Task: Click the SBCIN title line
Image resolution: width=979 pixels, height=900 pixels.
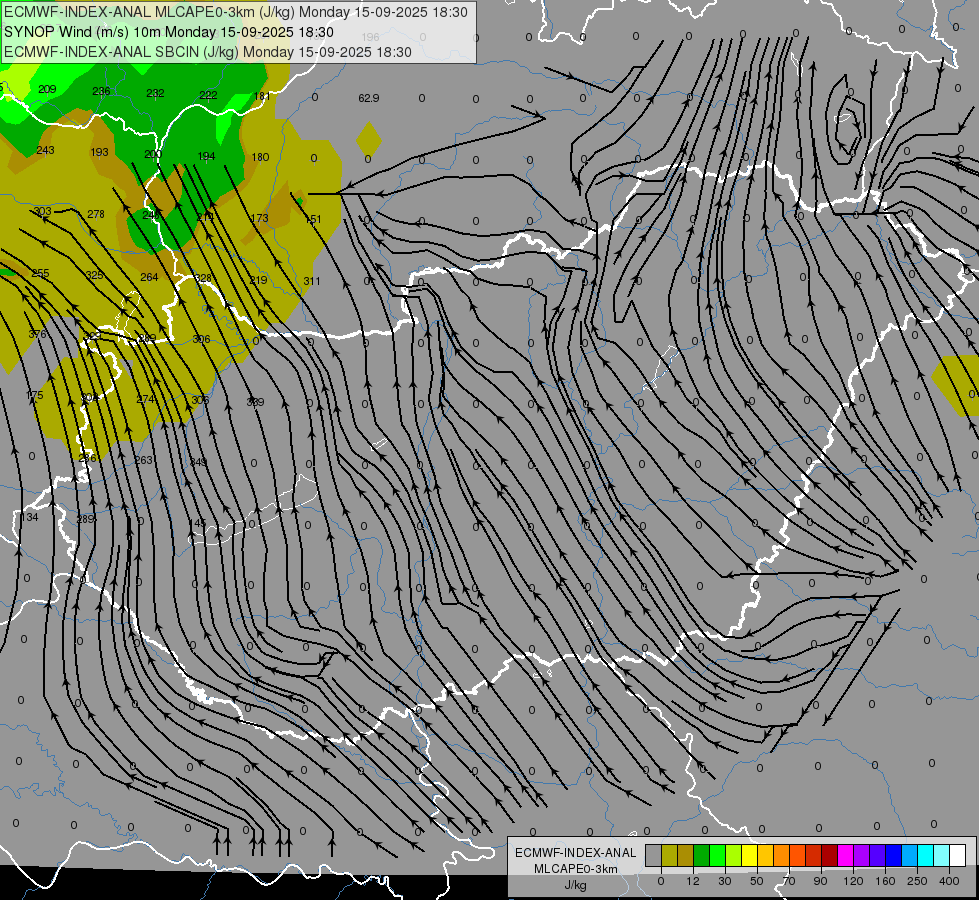Action: coord(208,52)
